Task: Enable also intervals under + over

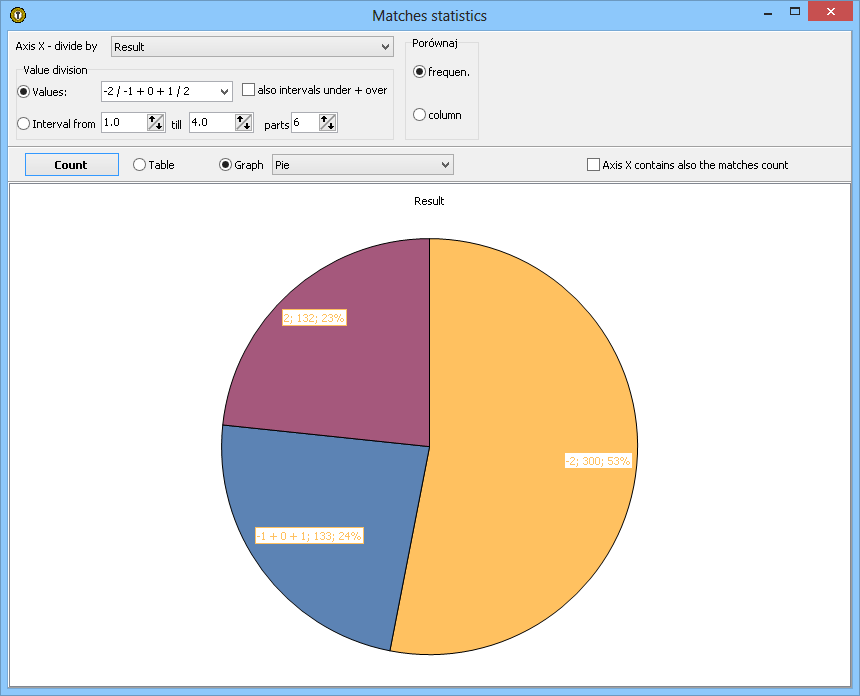Action: 249,90
